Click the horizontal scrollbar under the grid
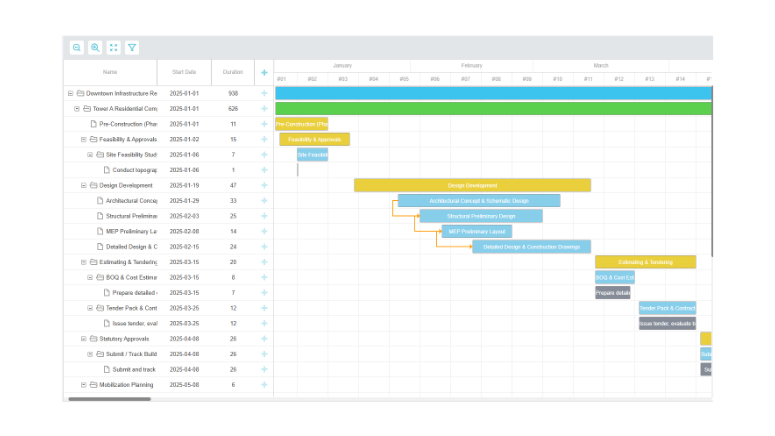This screenshot has width=775, height=436. pyautogui.click(x=110, y=399)
